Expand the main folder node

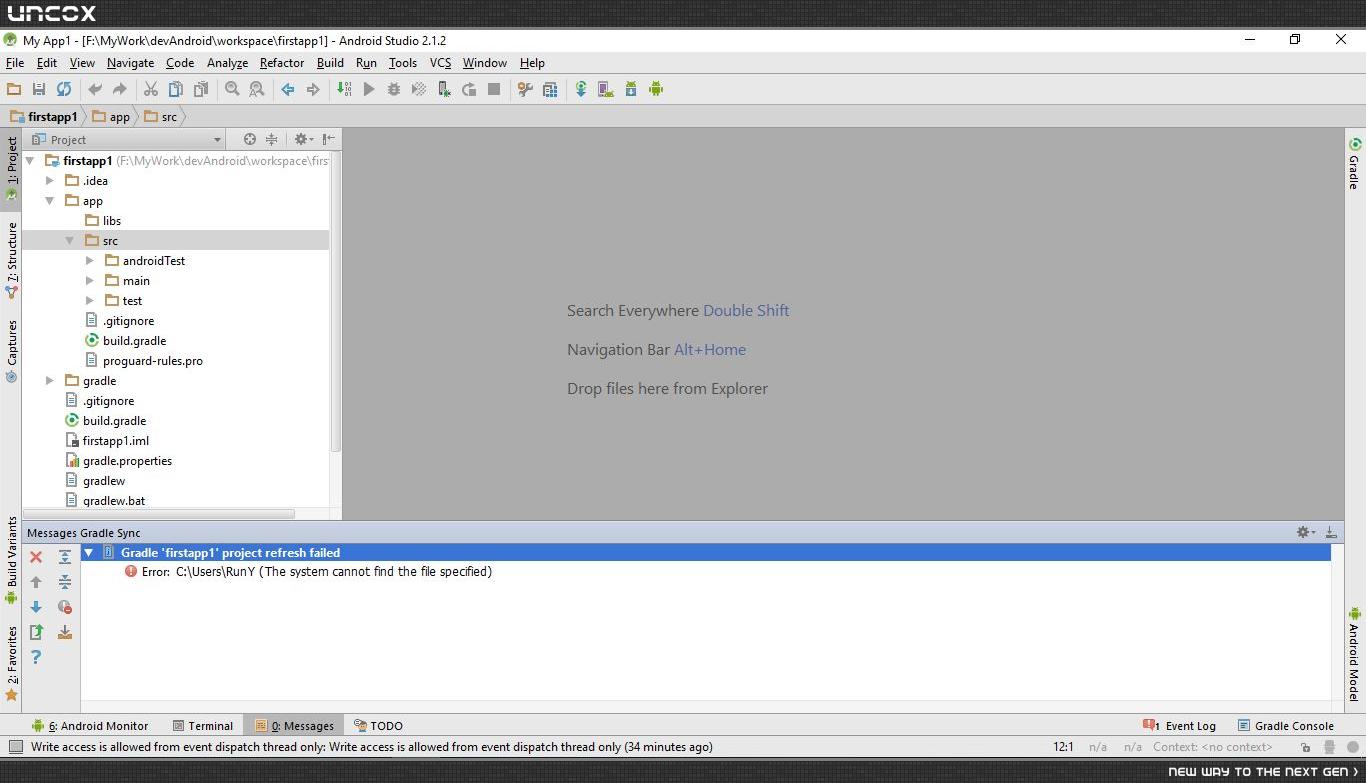click(x=90, y=280)
